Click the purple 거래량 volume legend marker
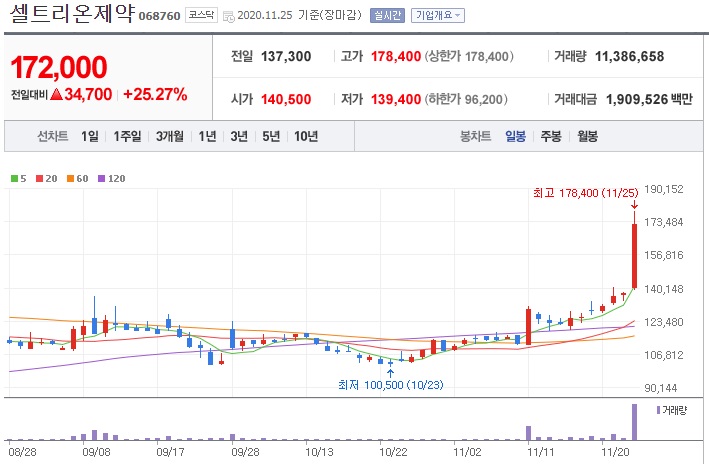 pos(658,410)
